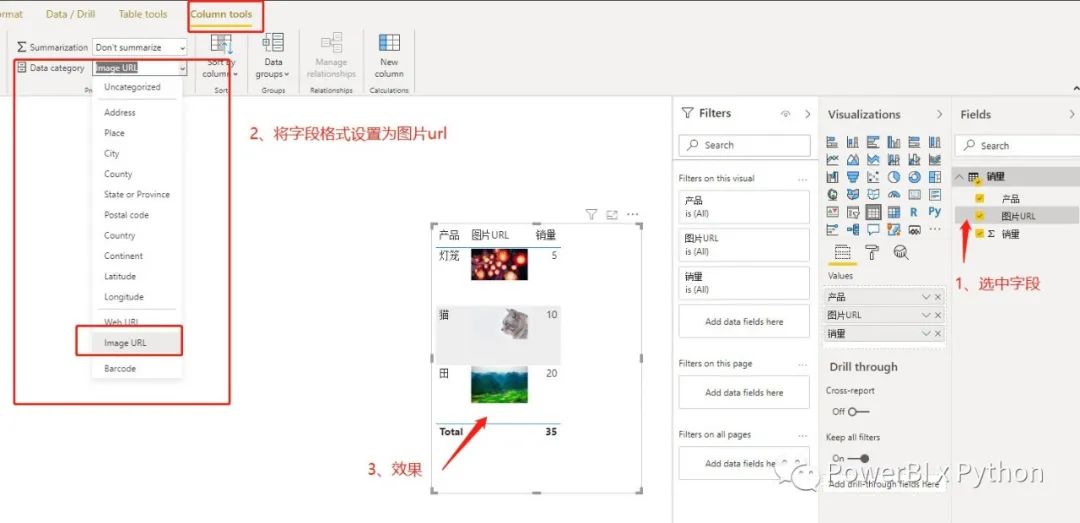
Task: Expand the 图片URL value field chevron
Action: (x=926, y=315)
